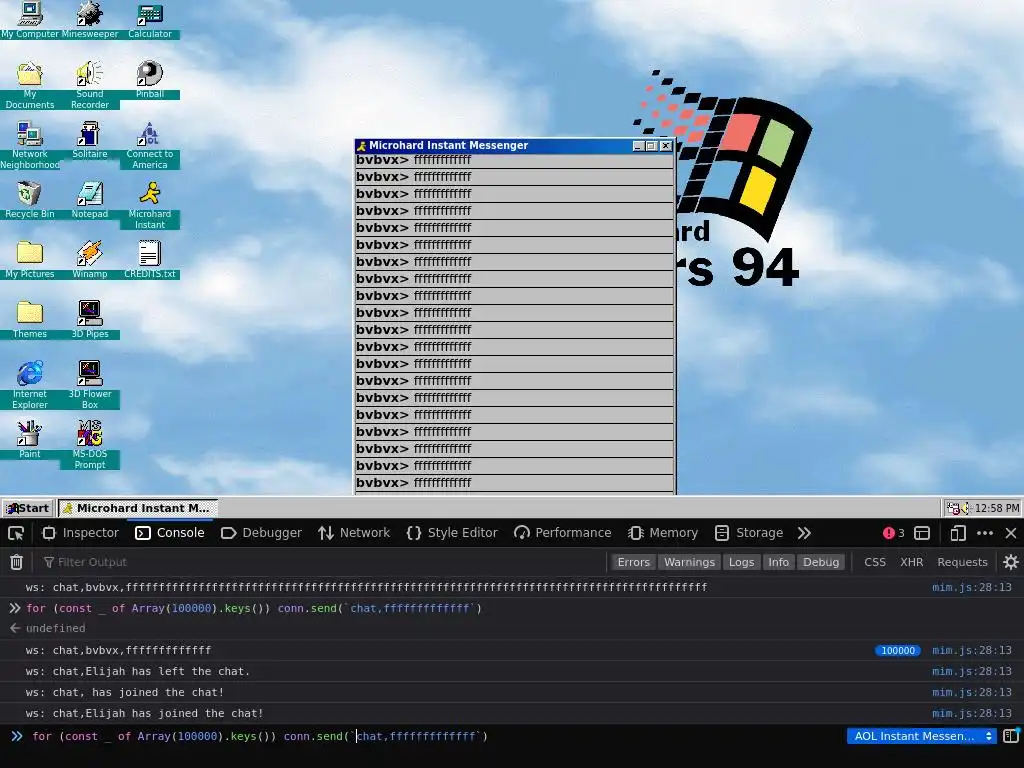Open the Microhard Instant desktop icon
Viewport: 1024px width, 768px height.
click(150, 205)
